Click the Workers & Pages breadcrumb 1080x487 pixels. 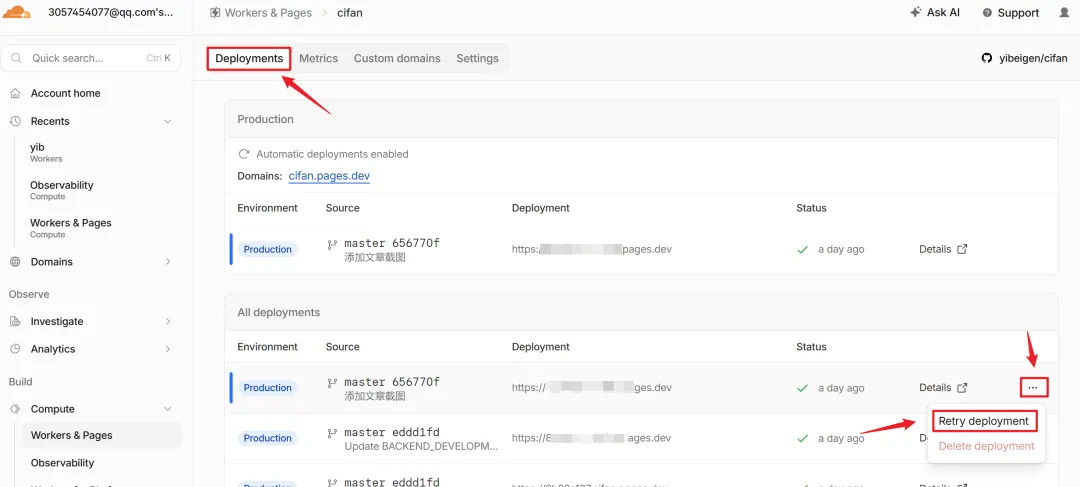pyautogui.click(x=260, y=13)
